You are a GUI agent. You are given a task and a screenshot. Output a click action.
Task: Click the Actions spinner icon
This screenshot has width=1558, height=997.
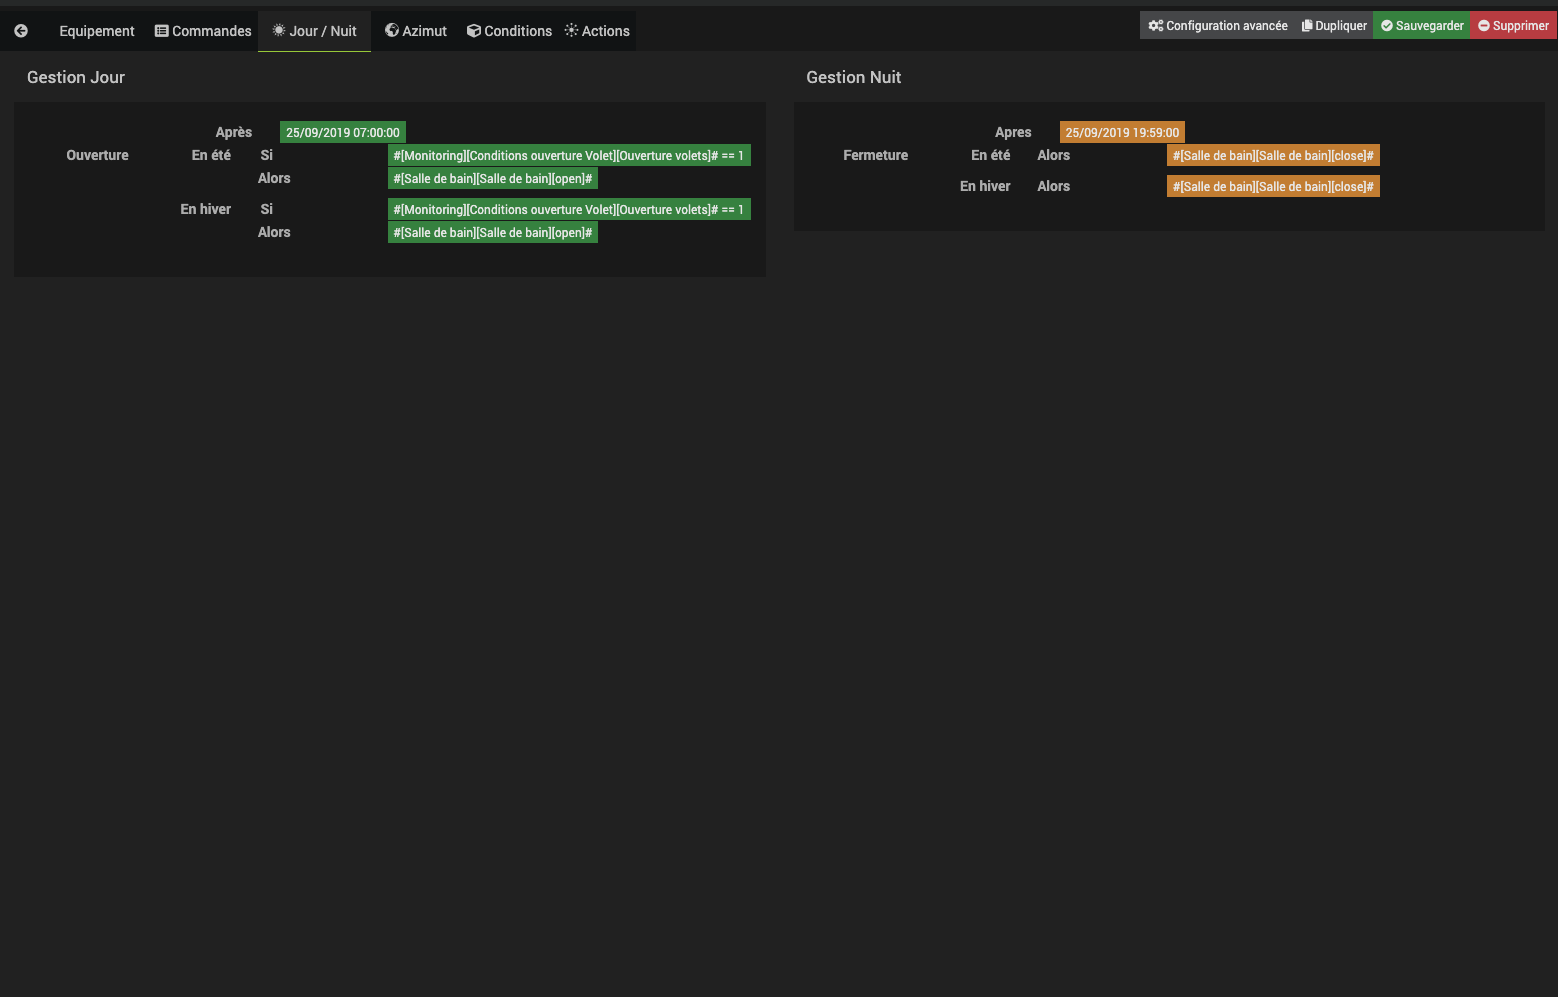click(571, 30)
